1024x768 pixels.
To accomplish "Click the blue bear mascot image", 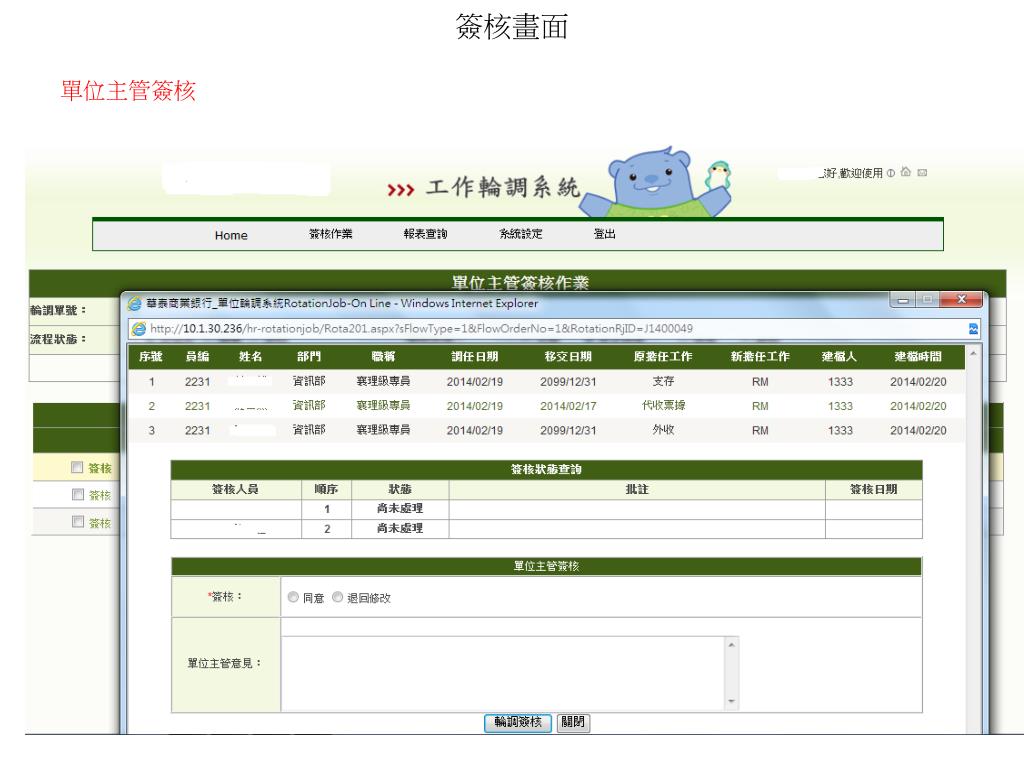I will (x=653, y=183).
